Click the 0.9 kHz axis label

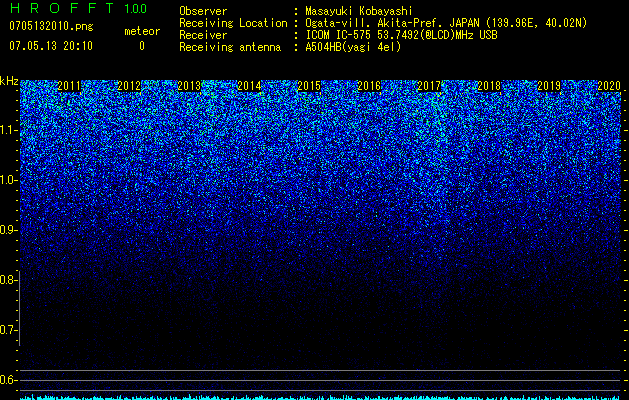9,230
